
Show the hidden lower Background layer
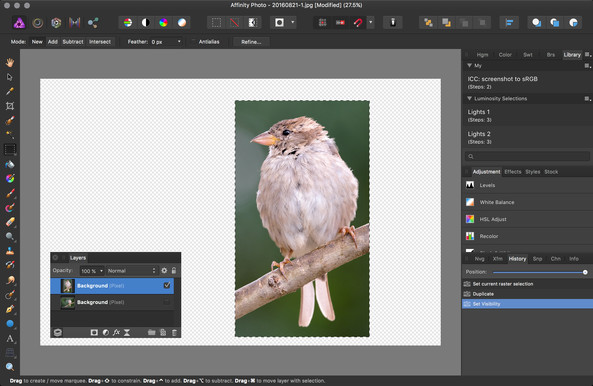coord(167,302)
